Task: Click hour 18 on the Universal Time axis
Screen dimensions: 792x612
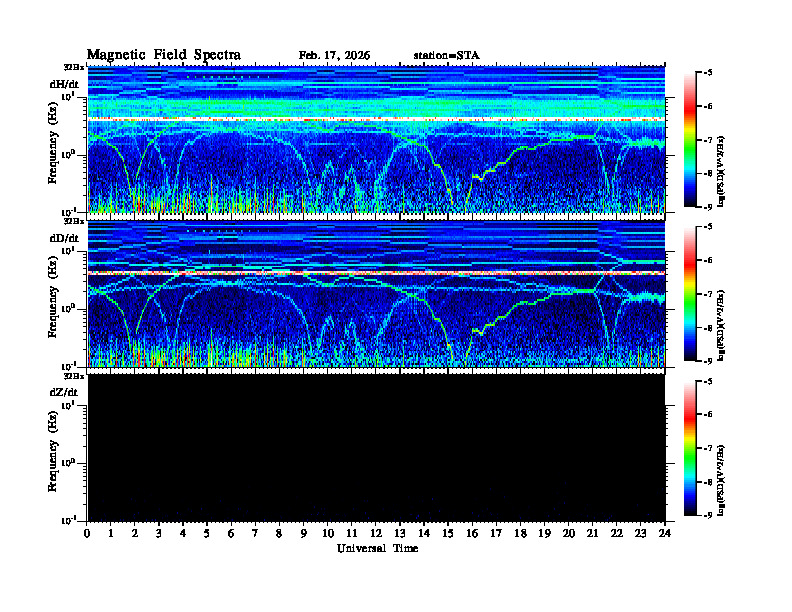Action: (x=520, y=533)
